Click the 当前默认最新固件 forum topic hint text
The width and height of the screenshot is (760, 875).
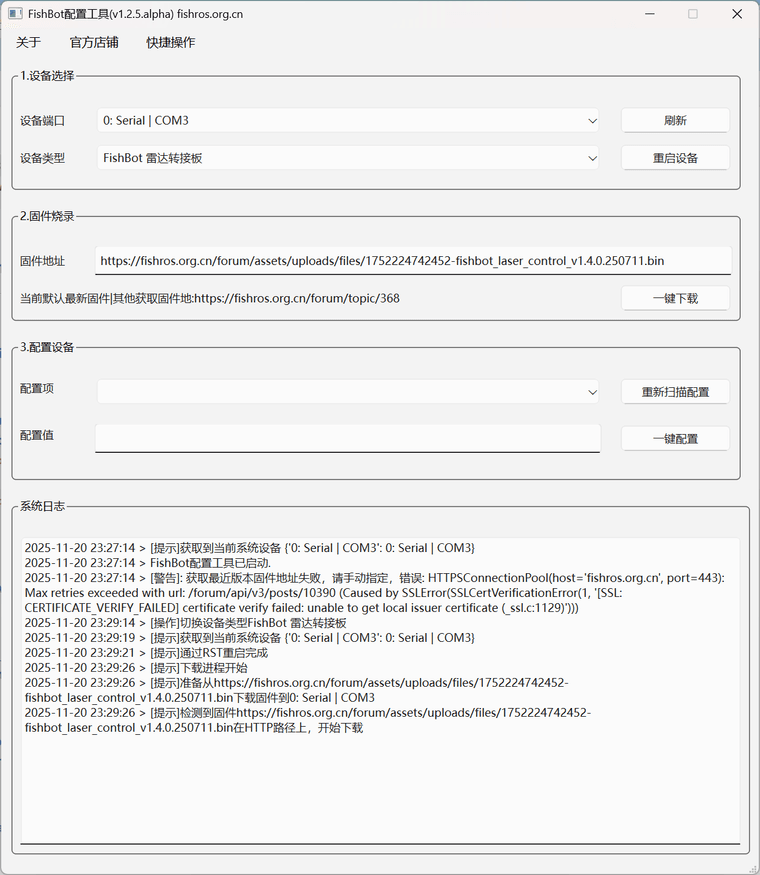pyautogui.click(x=210, y=299)
